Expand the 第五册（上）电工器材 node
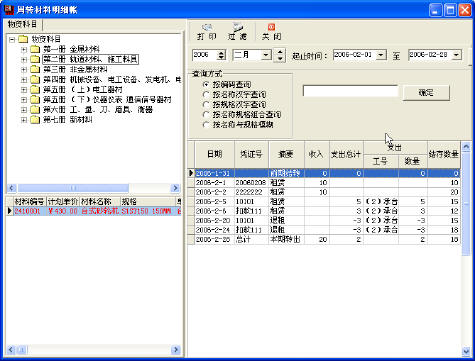Screen dimensions: 475x361 point(24,90)
